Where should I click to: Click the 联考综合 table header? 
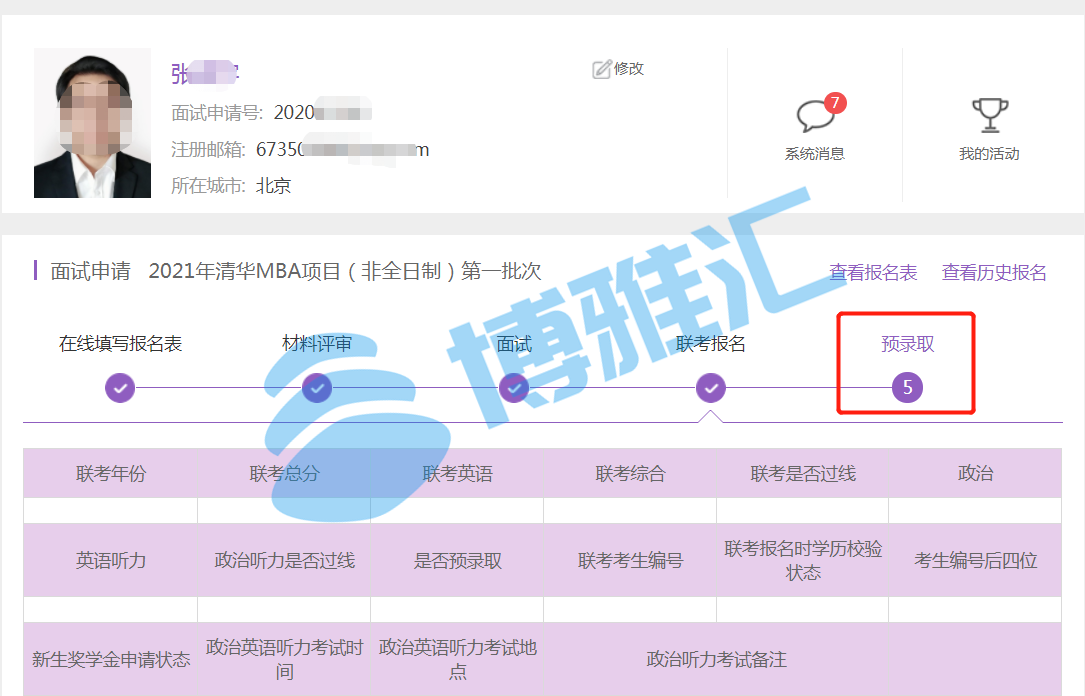click(630, 473)
